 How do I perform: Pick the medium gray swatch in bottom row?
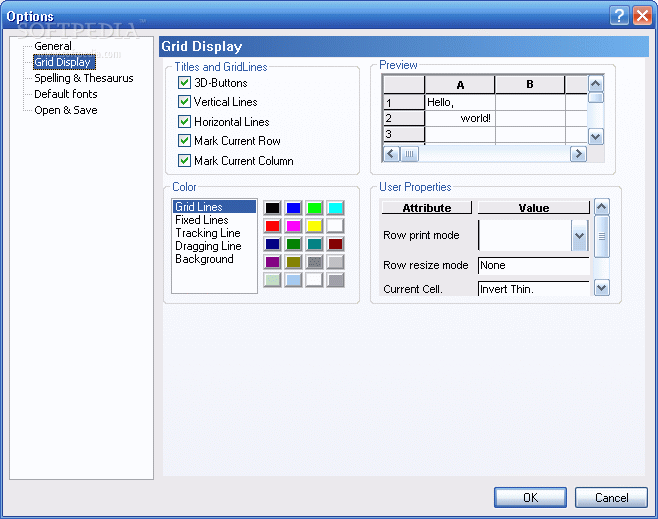[x=335, y=280]
